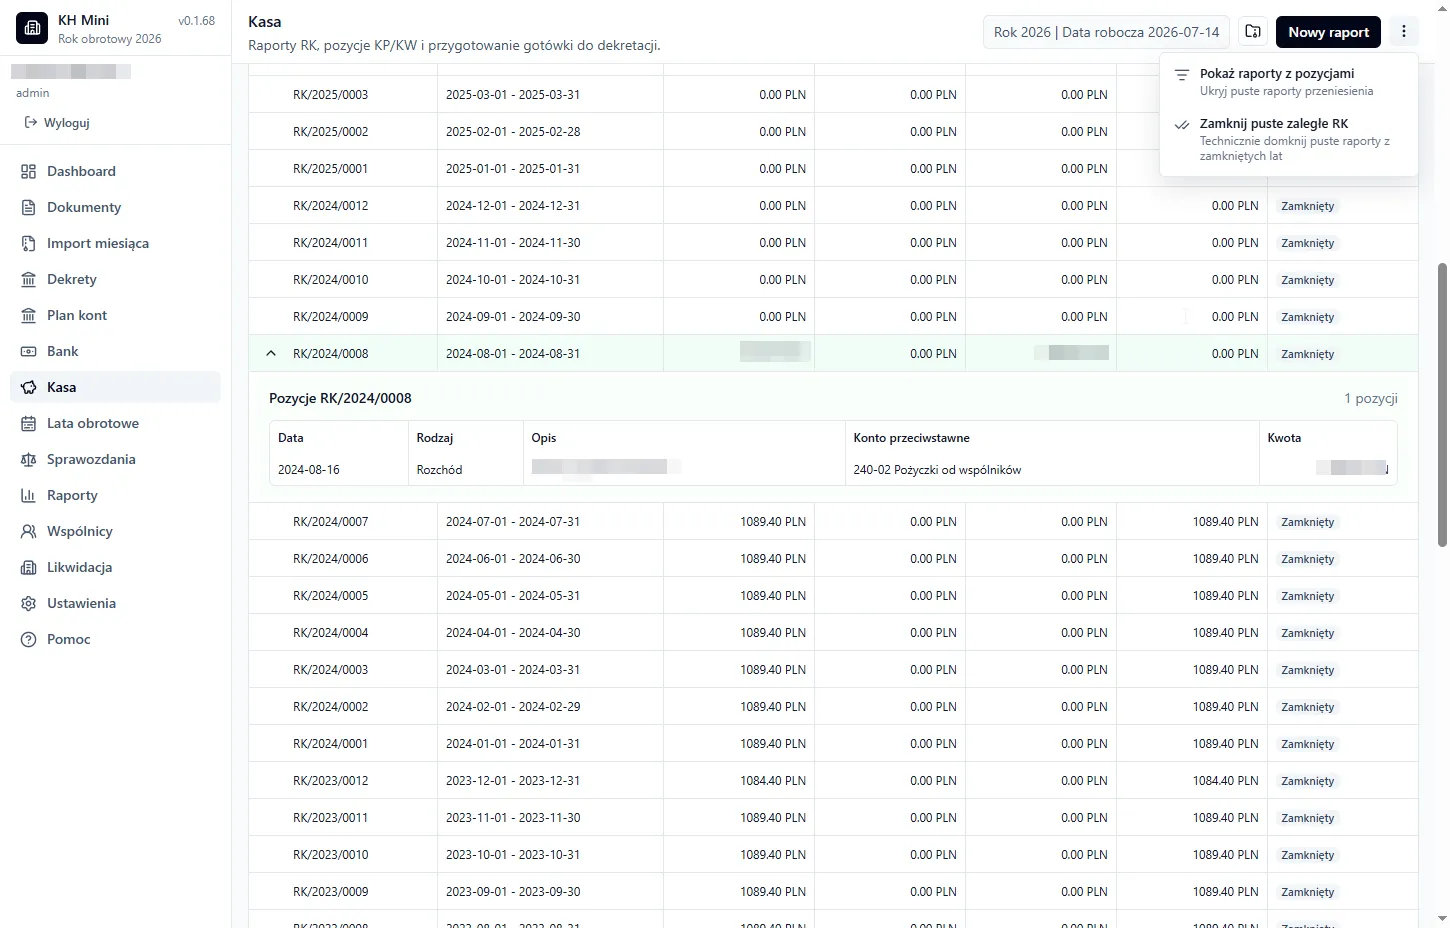Click the Wyloguj link
The width and height of the screenshot is (1450, 928).
coord(57,122)
